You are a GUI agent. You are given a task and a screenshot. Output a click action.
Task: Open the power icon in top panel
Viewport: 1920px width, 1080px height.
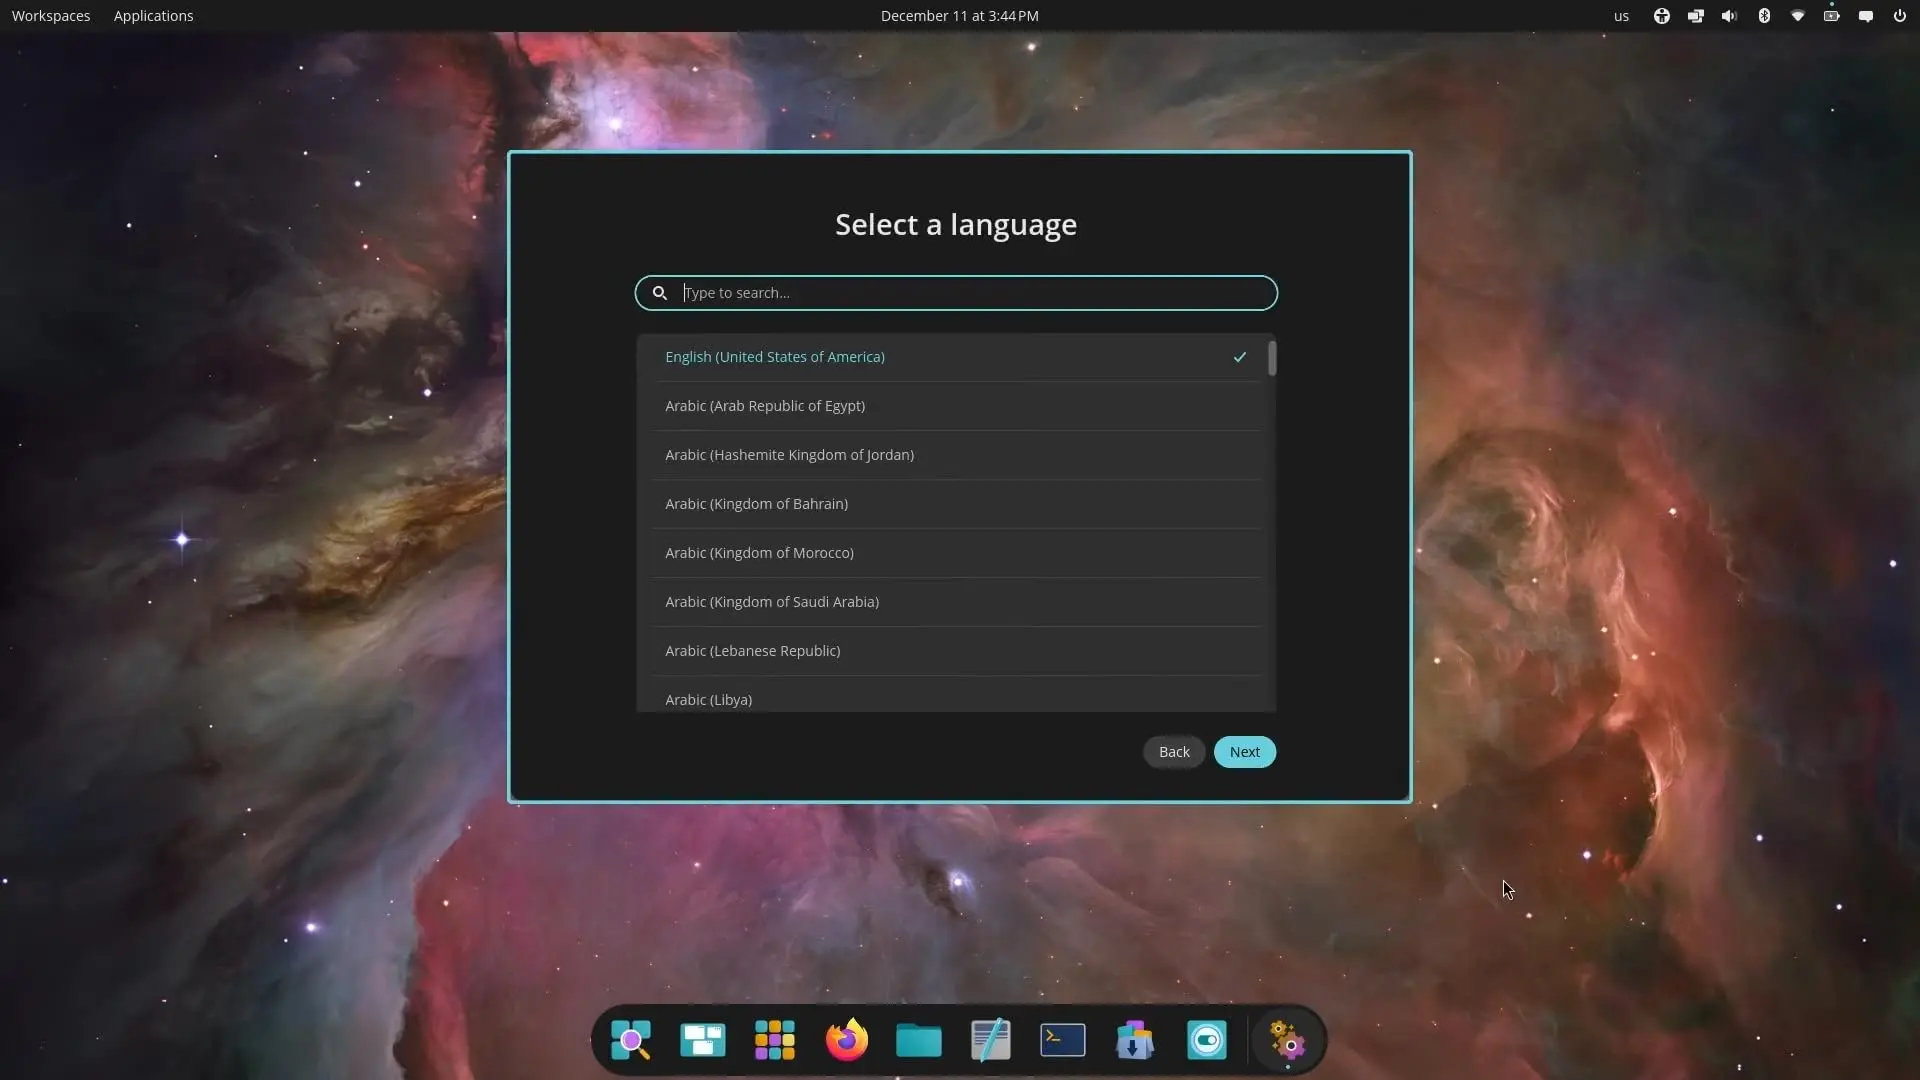tap(1900, 16)
